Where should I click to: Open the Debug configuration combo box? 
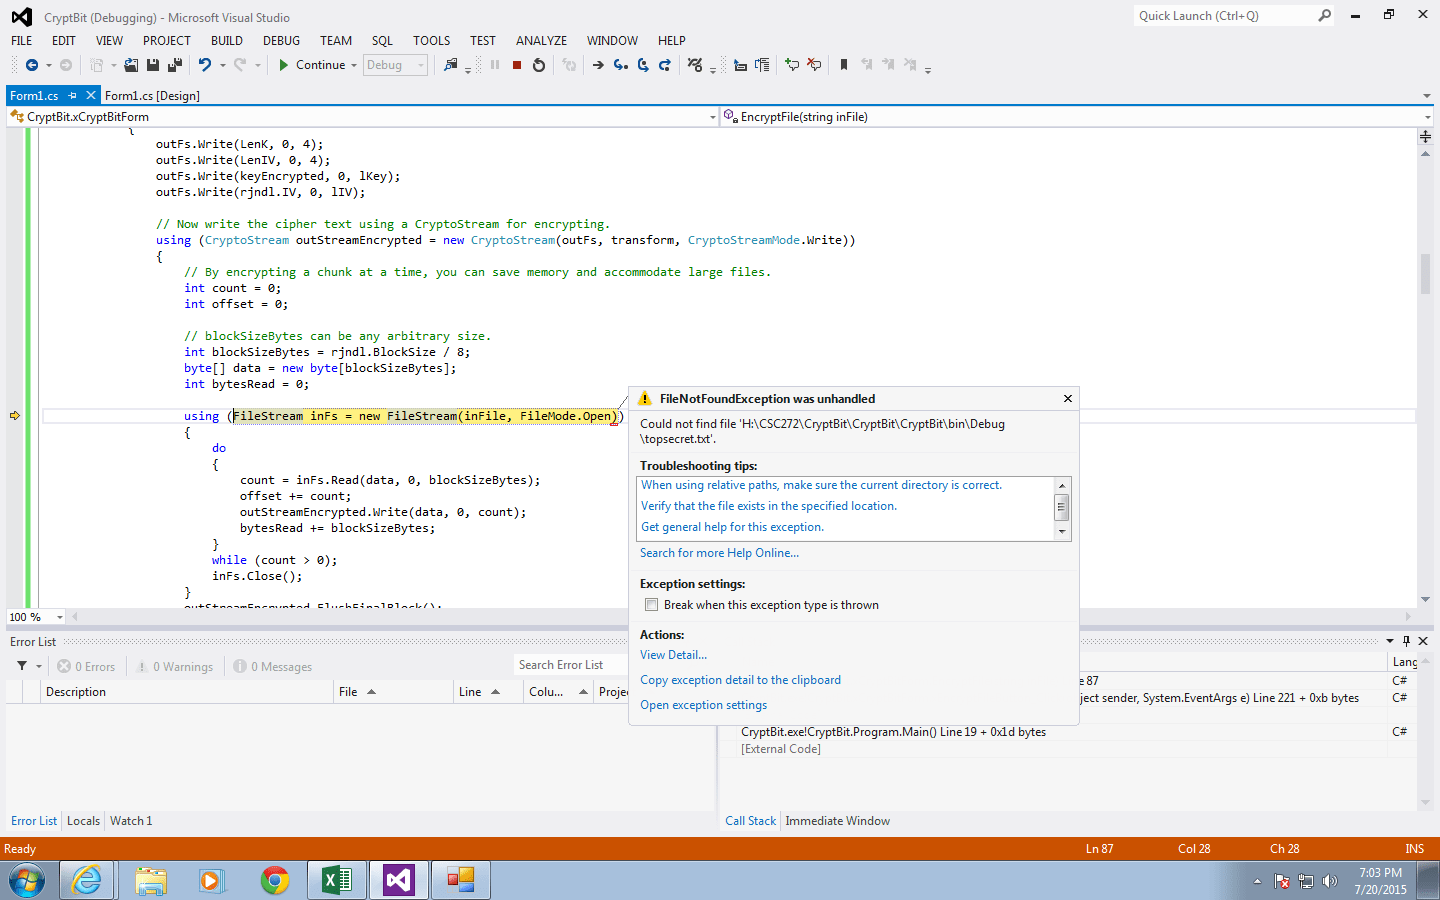pyautogui.click(x=394, y=65)
